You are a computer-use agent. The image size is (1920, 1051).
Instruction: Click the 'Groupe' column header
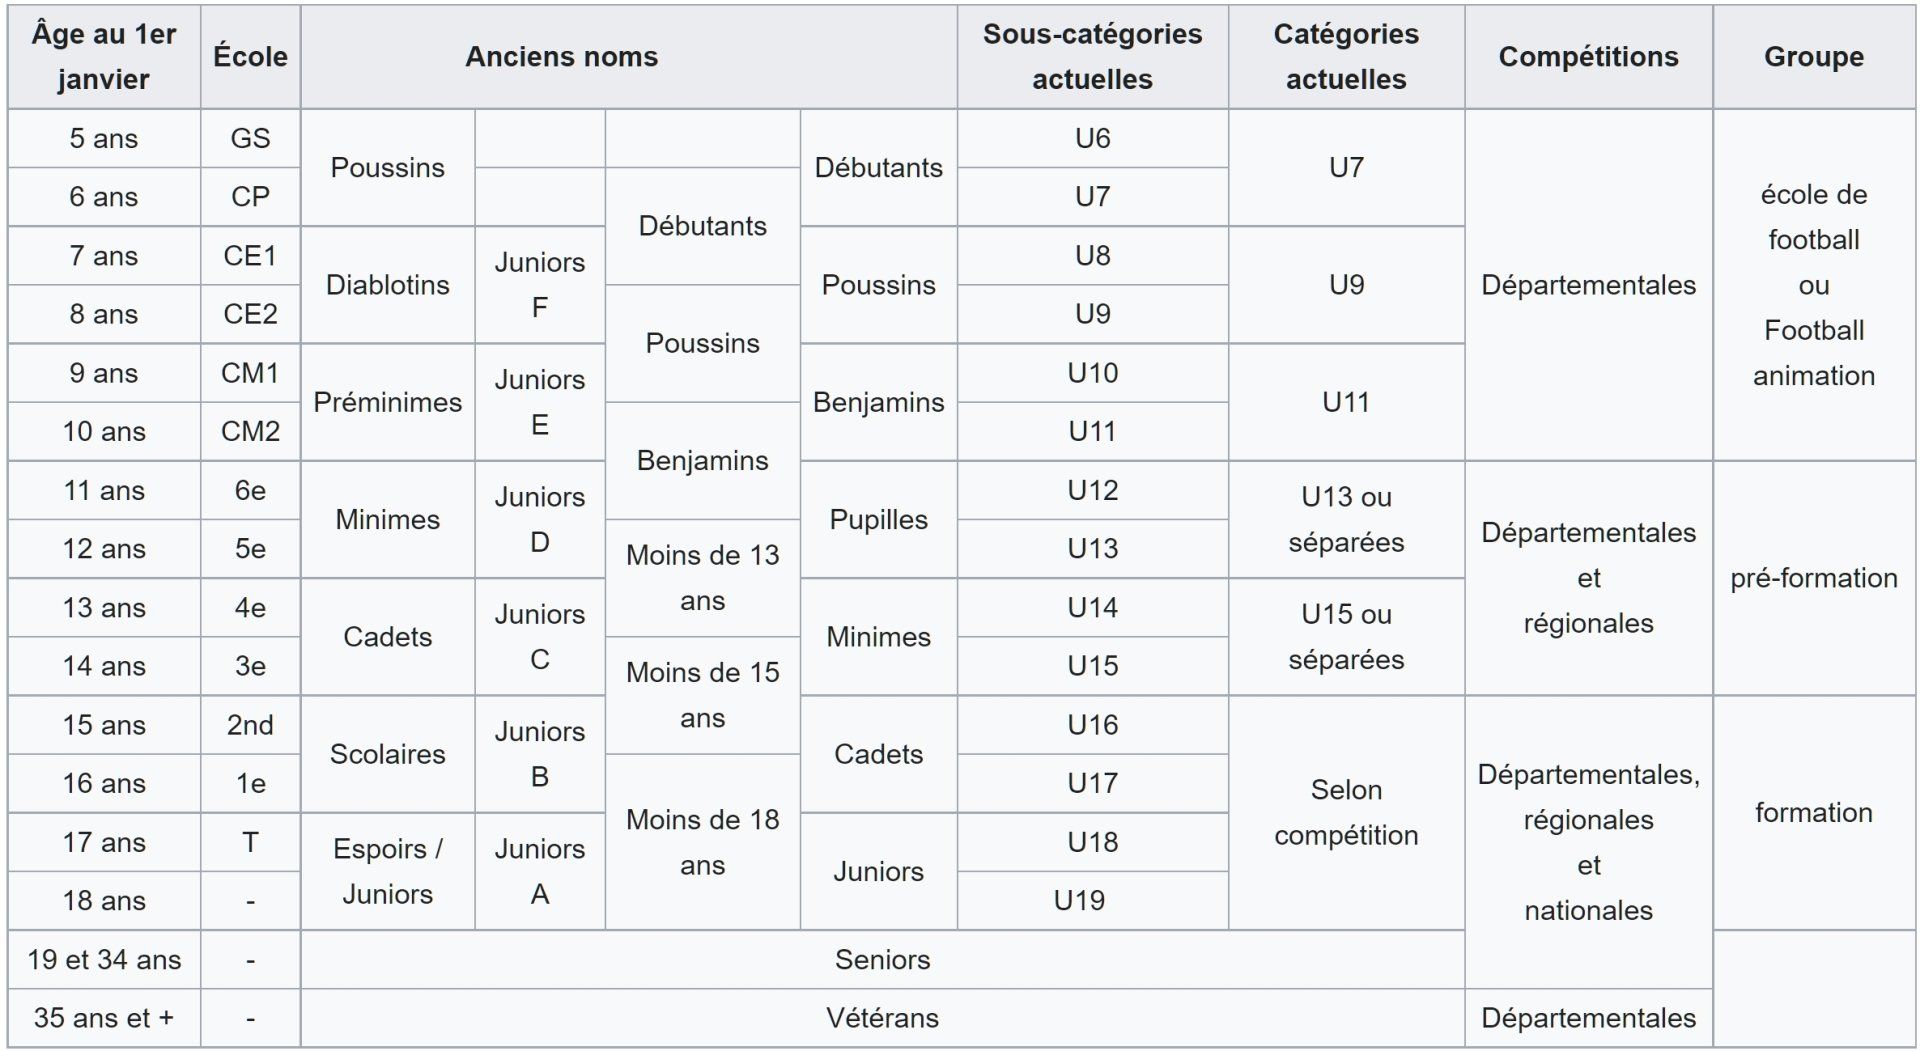1814,57
